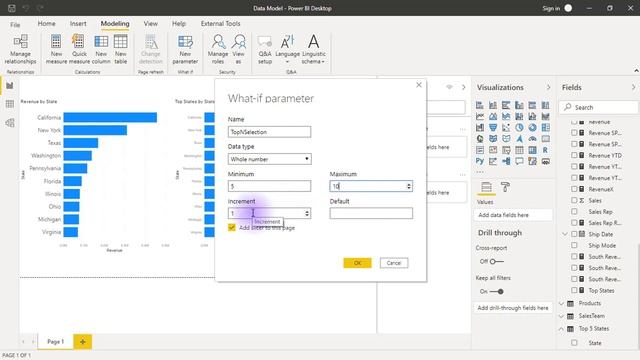Cancel the What-if parameter dialog
This screenshot has height=360, width=640.
tap(394, 263)
